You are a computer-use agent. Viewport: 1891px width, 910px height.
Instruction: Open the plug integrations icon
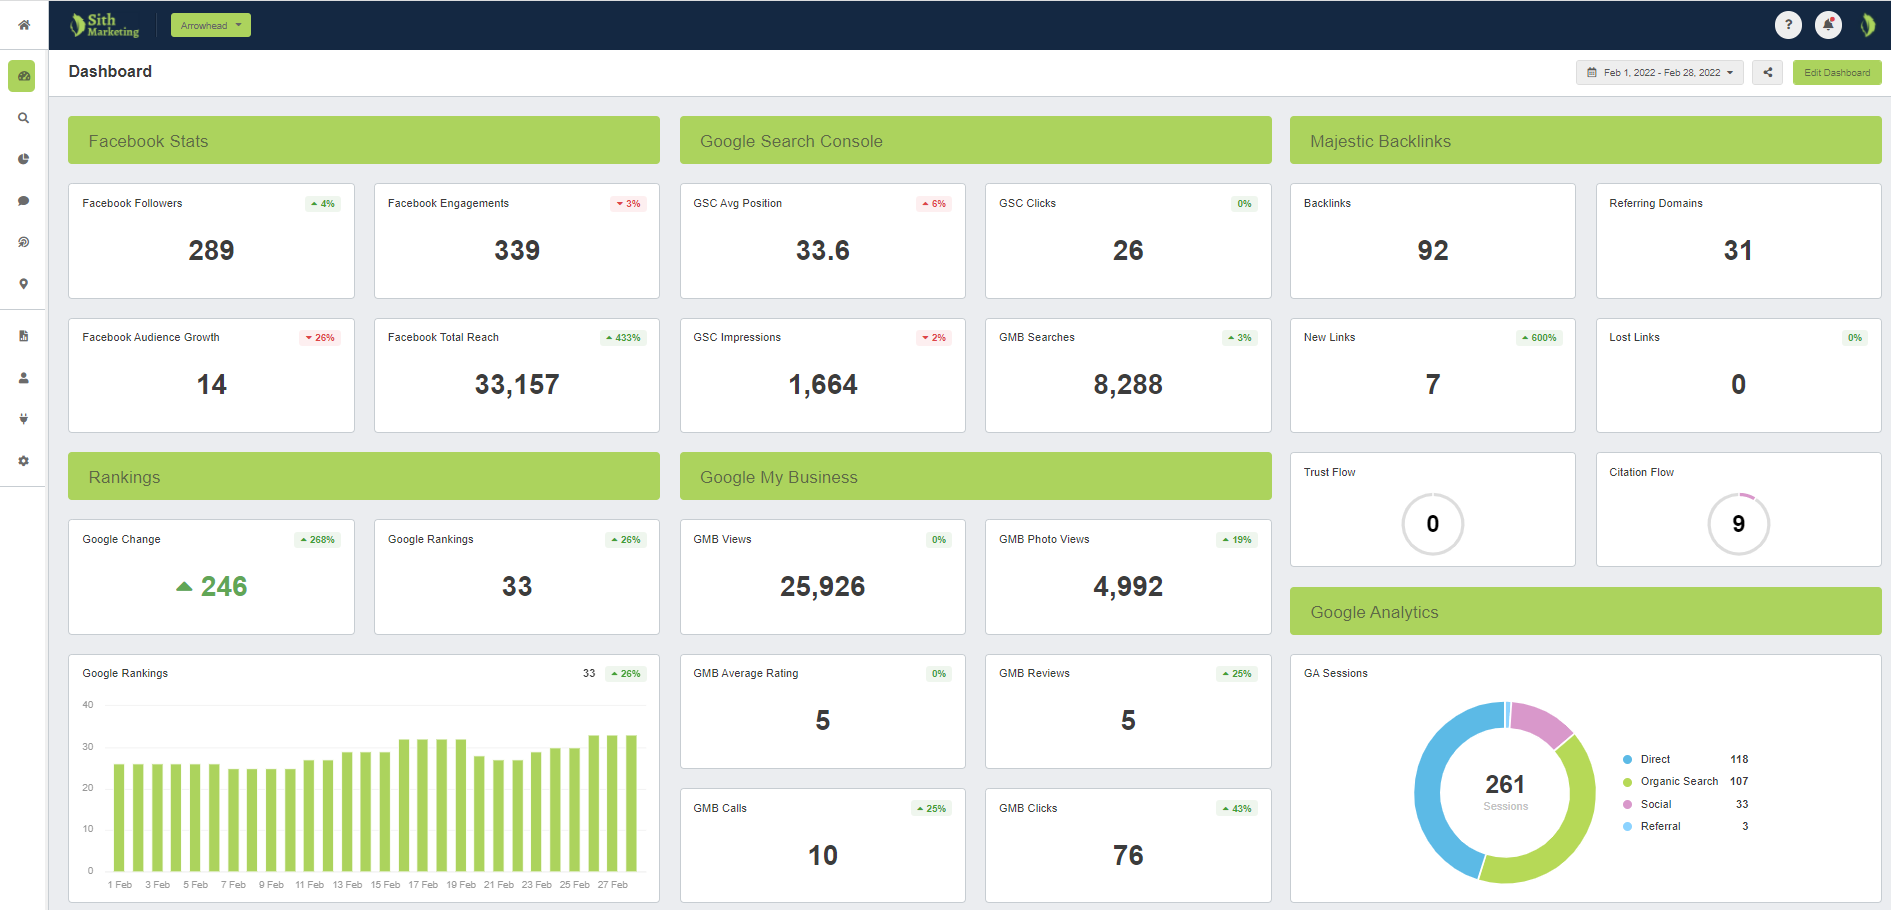coord(23,419)
